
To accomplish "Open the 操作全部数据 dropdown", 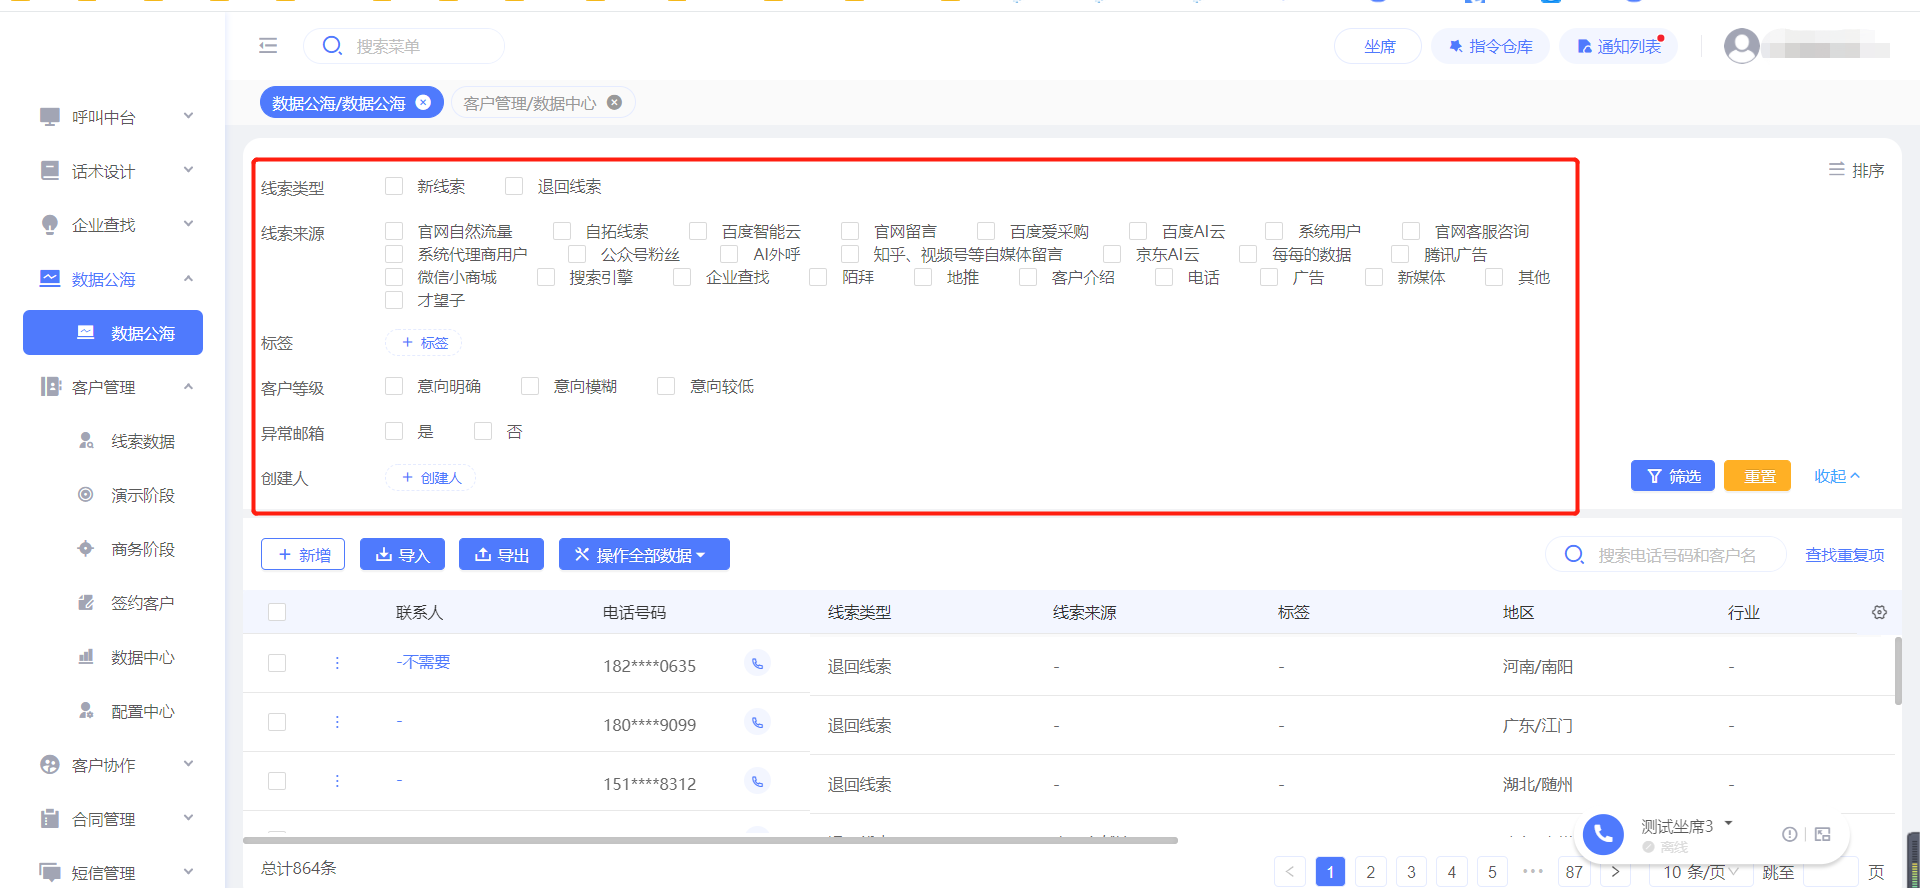I will (x=644, y=554).
